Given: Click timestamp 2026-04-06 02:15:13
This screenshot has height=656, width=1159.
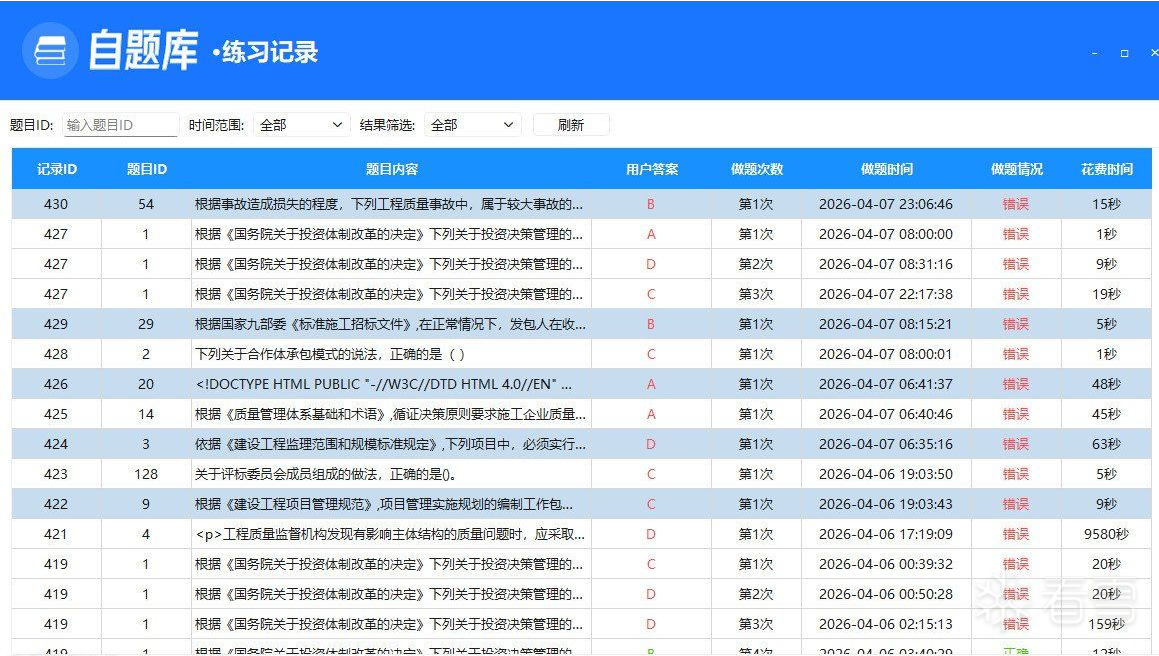Looking at the screenshot, I should tap(886, 624).
